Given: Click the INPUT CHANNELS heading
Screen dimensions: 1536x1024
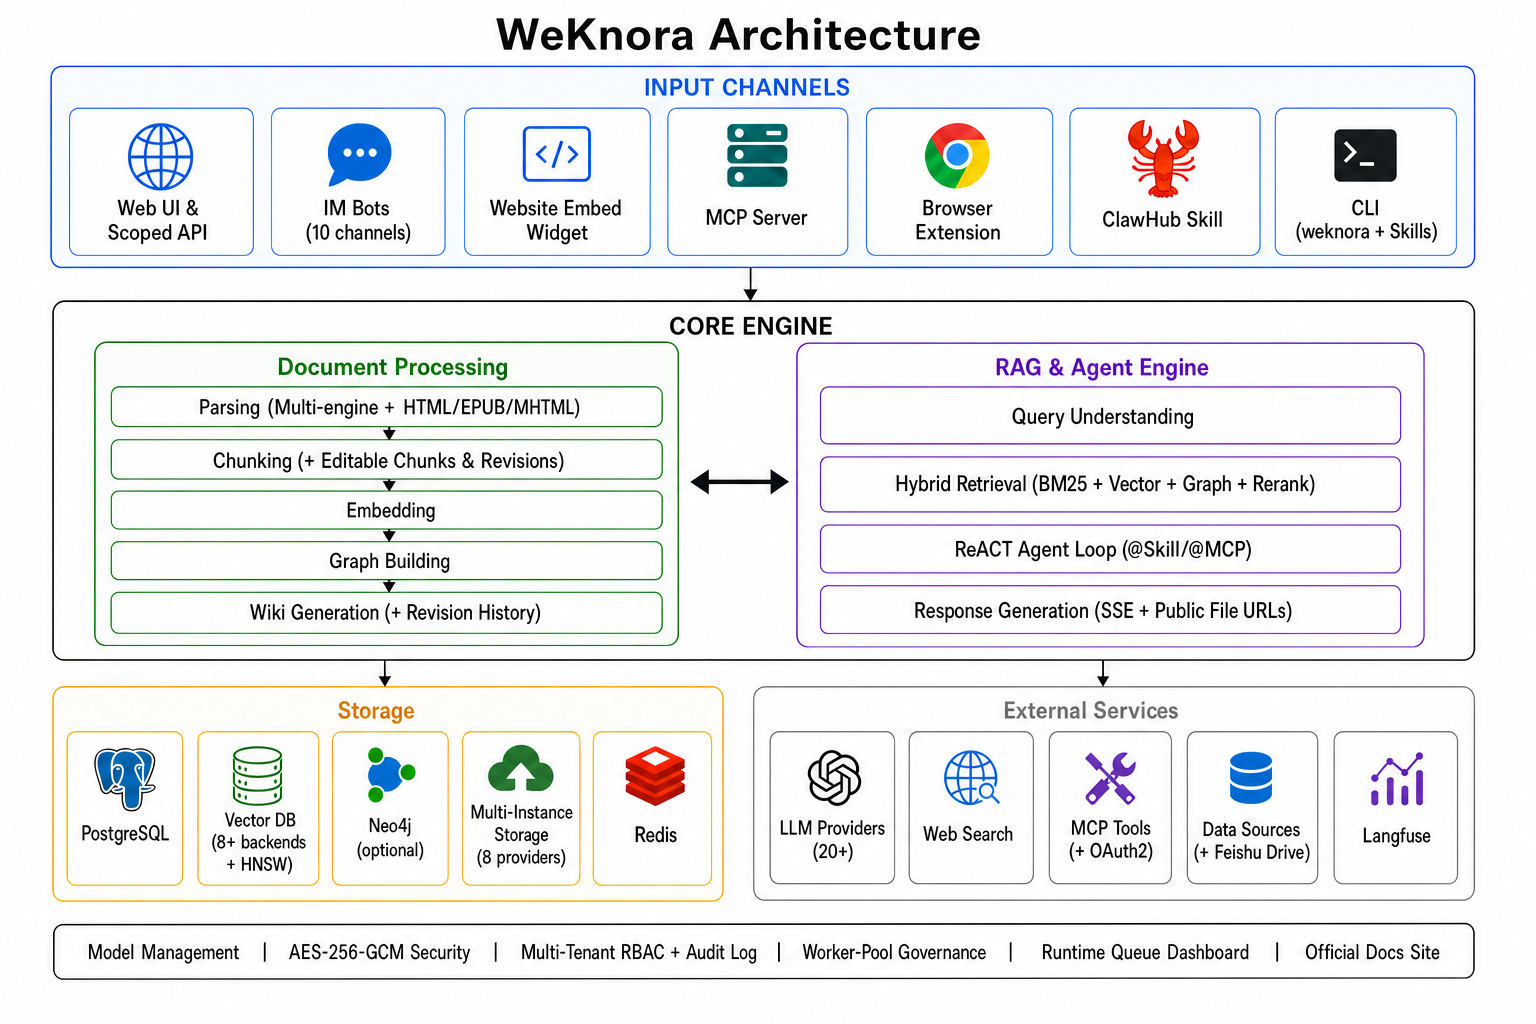Looking at the screenshot, I should (747, 88).
